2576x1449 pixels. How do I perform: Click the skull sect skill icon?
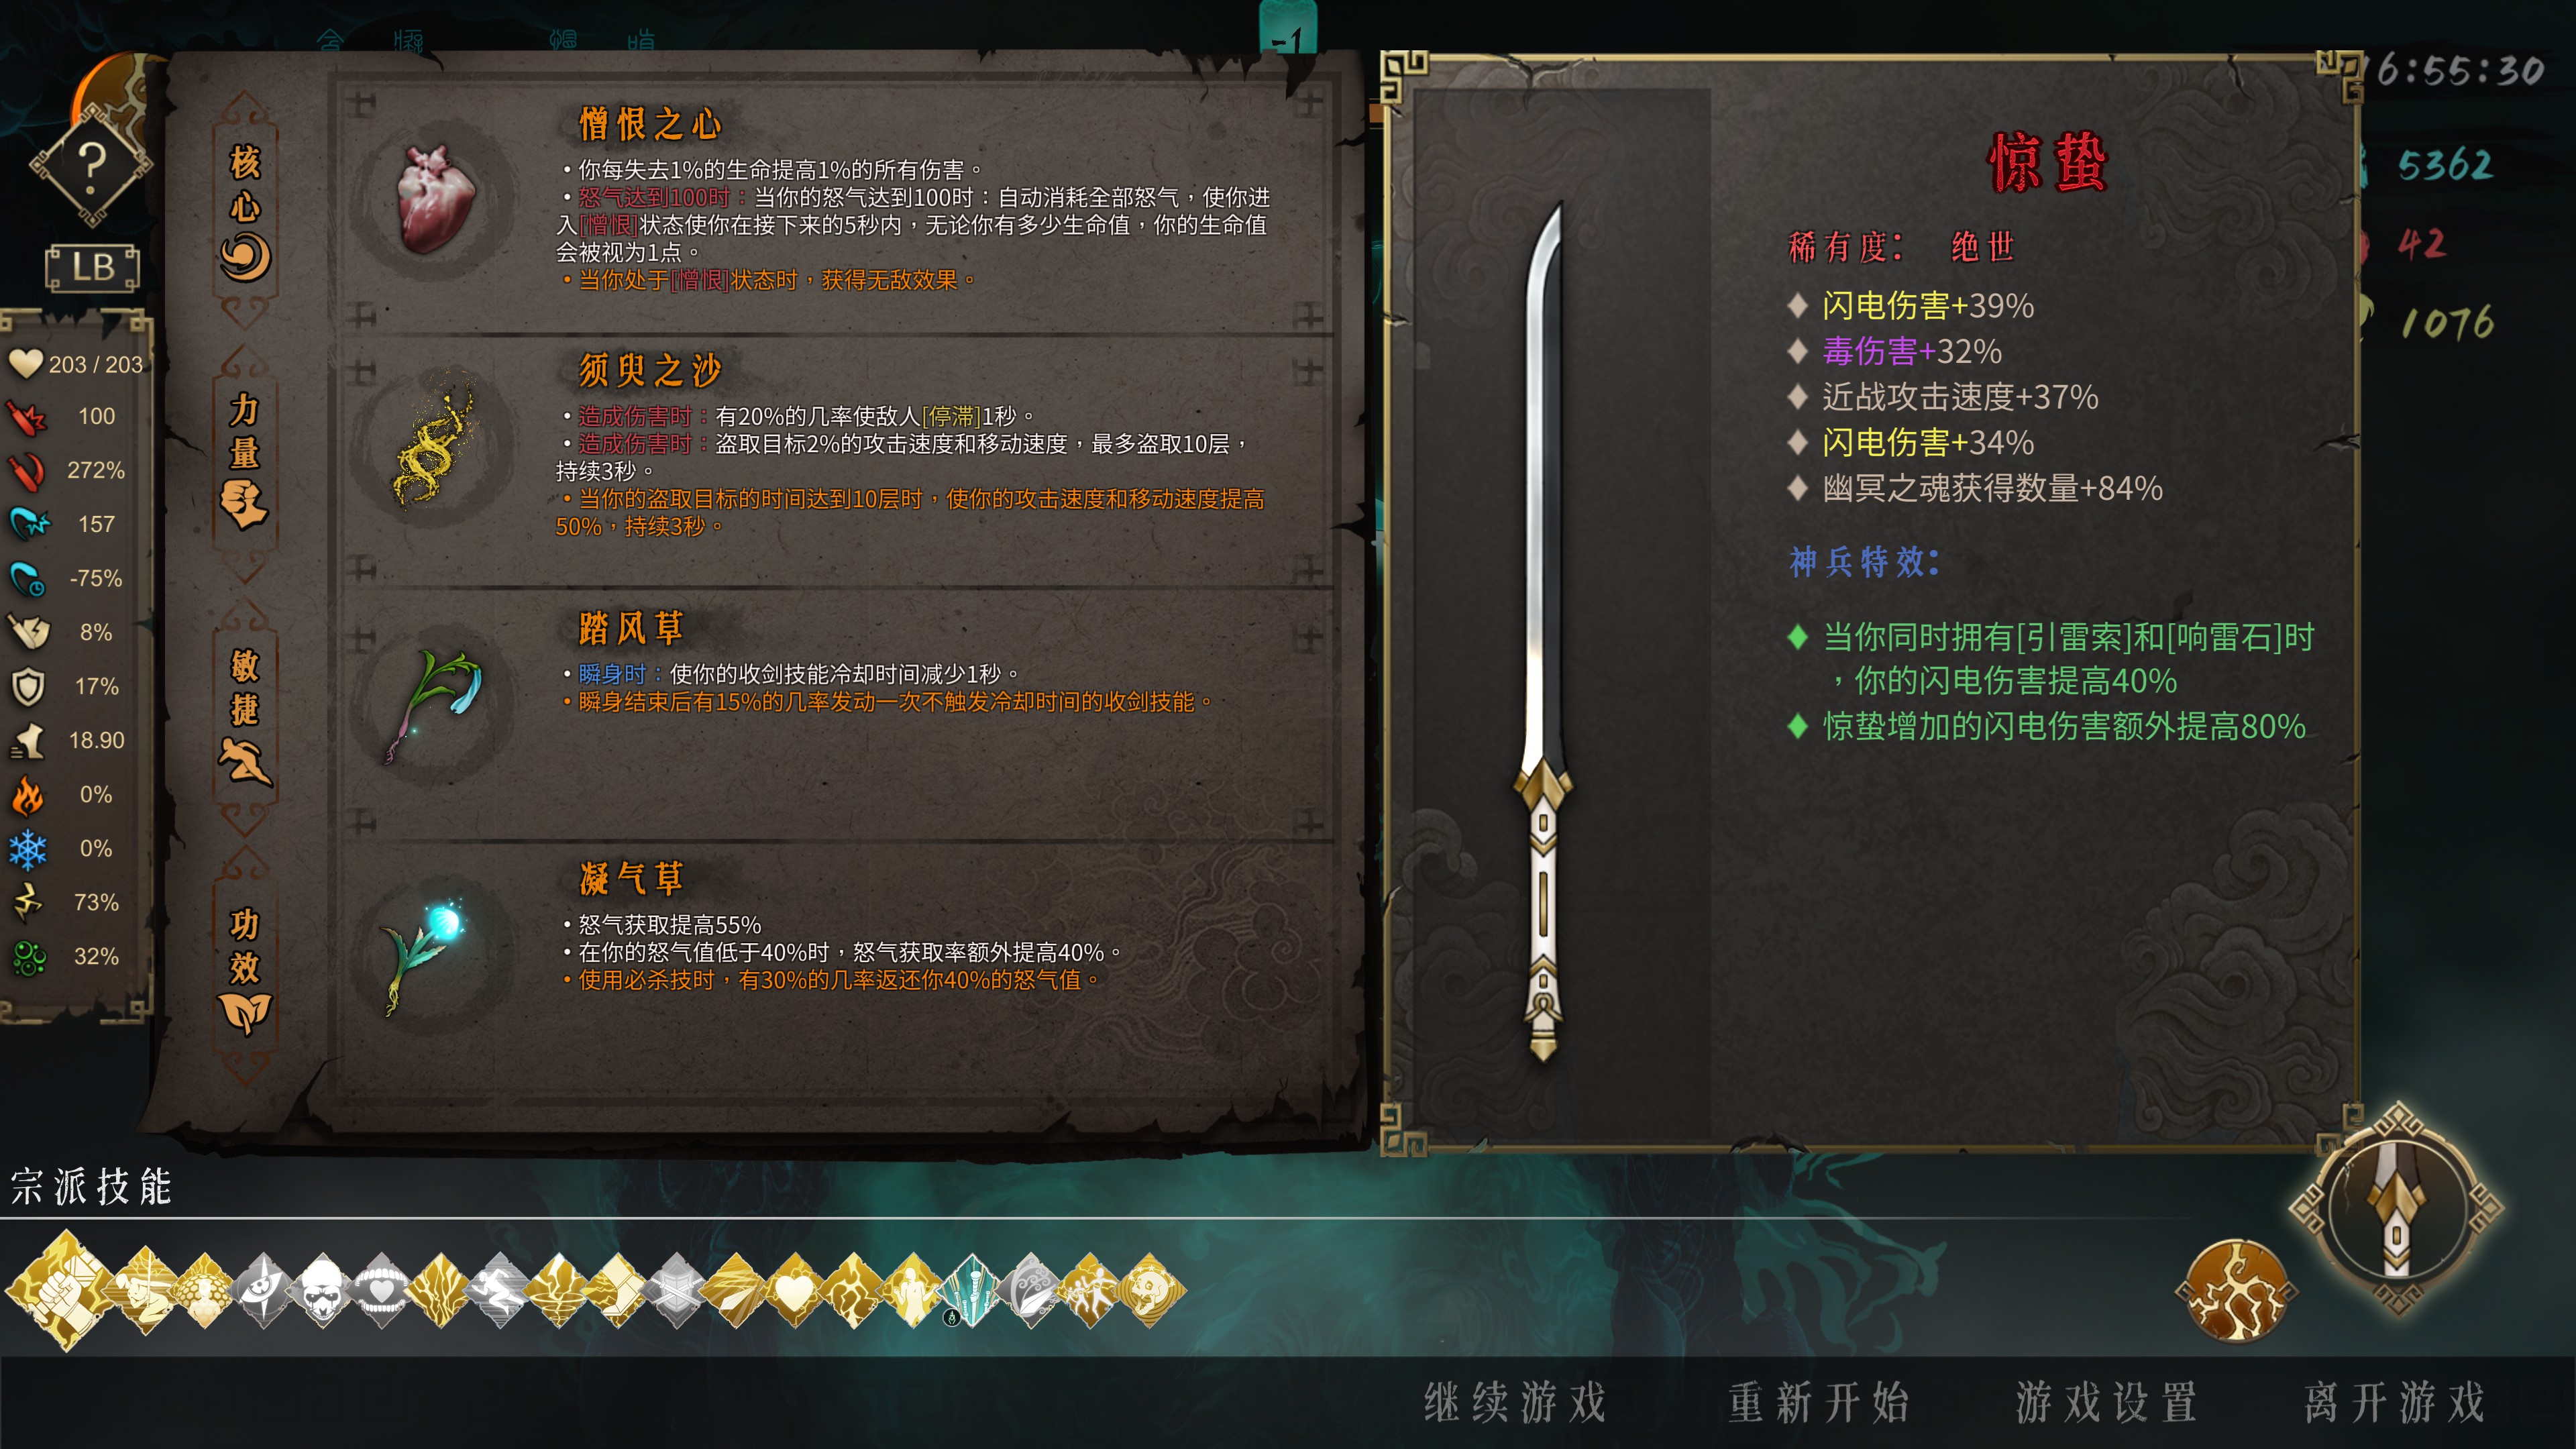pyautogui.click(x=323, y=1291)
